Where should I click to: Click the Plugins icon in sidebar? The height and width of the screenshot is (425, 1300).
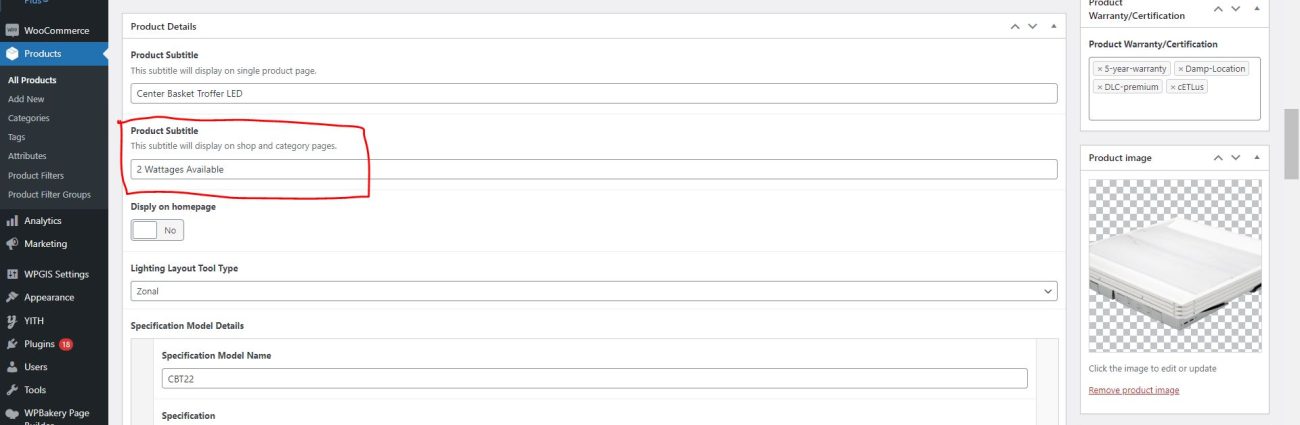click(12, 344)
